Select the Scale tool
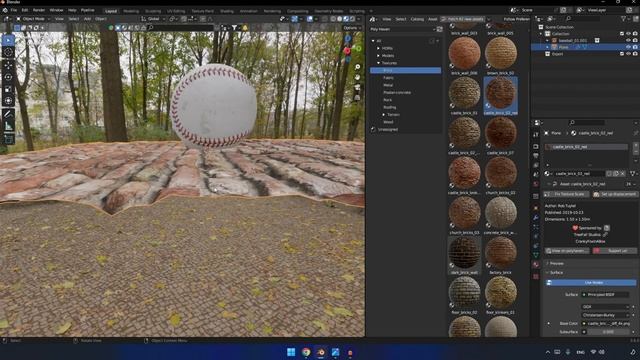640x360 pixels. 8,89
